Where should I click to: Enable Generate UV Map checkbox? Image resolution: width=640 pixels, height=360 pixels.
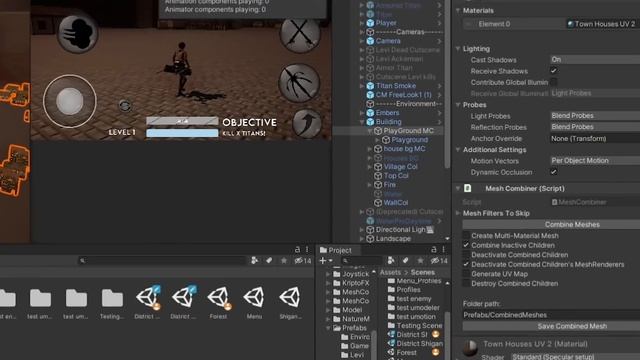(466, 274)
